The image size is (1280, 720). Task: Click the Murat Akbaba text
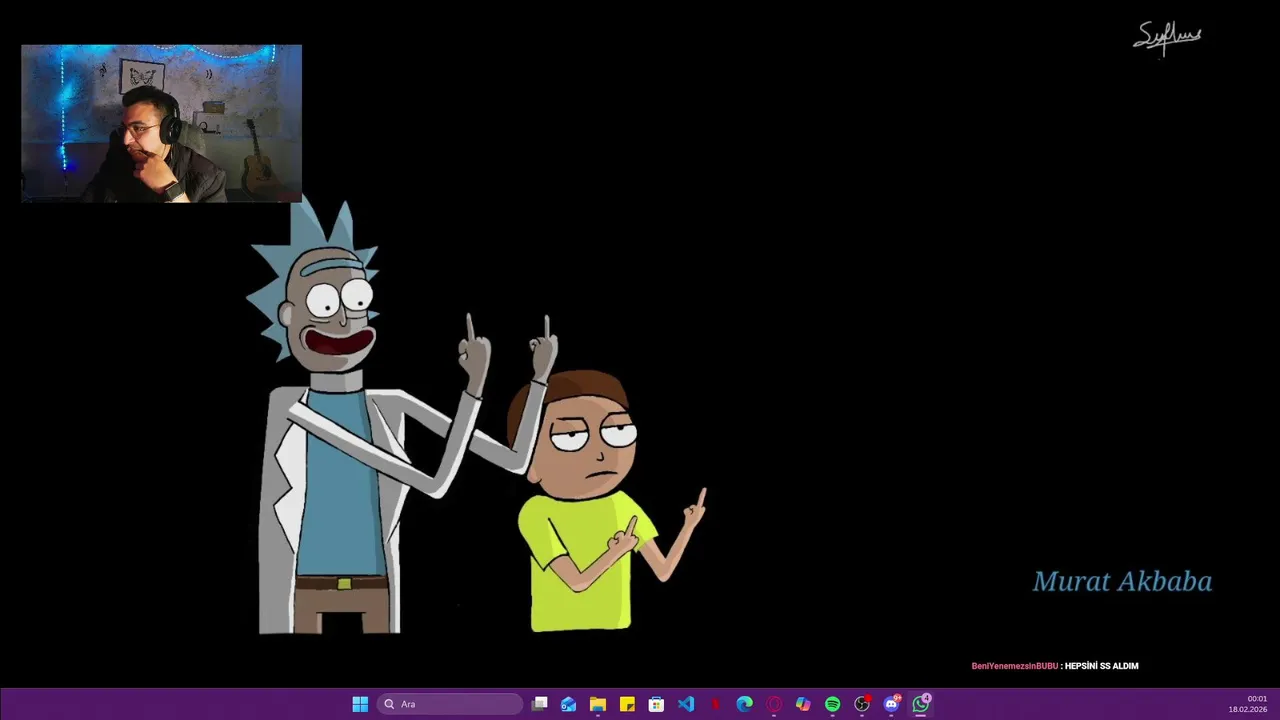(x=1122, y=581)
